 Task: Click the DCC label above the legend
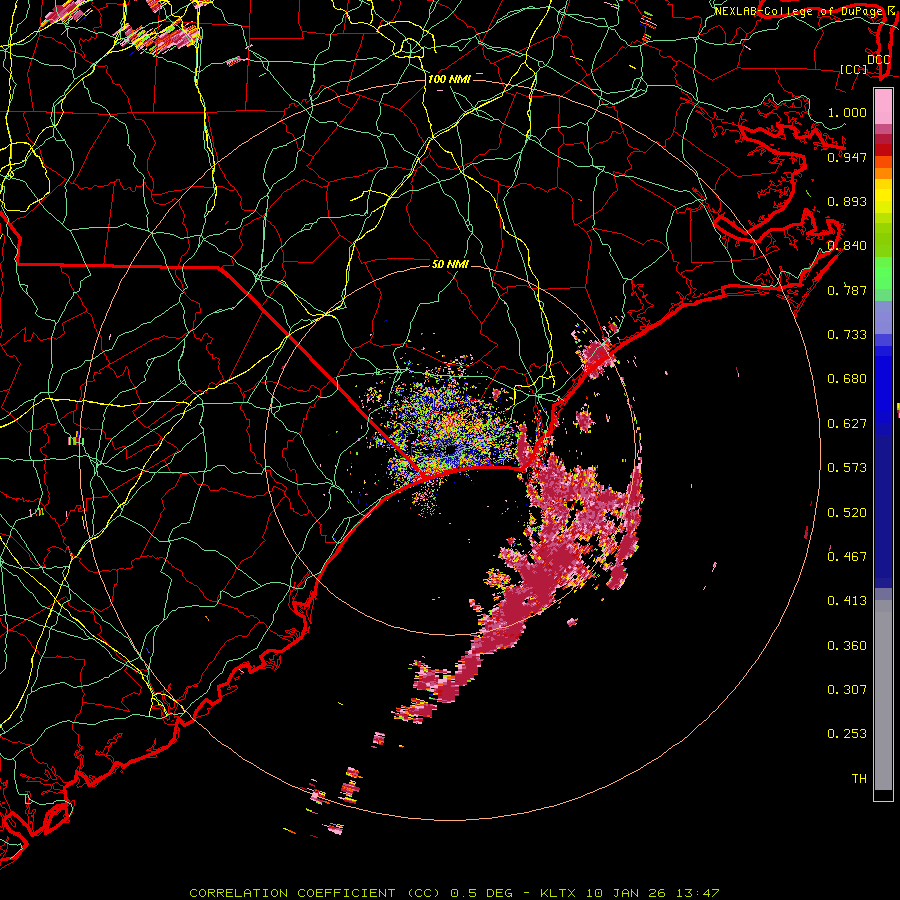tap(878, 59)
